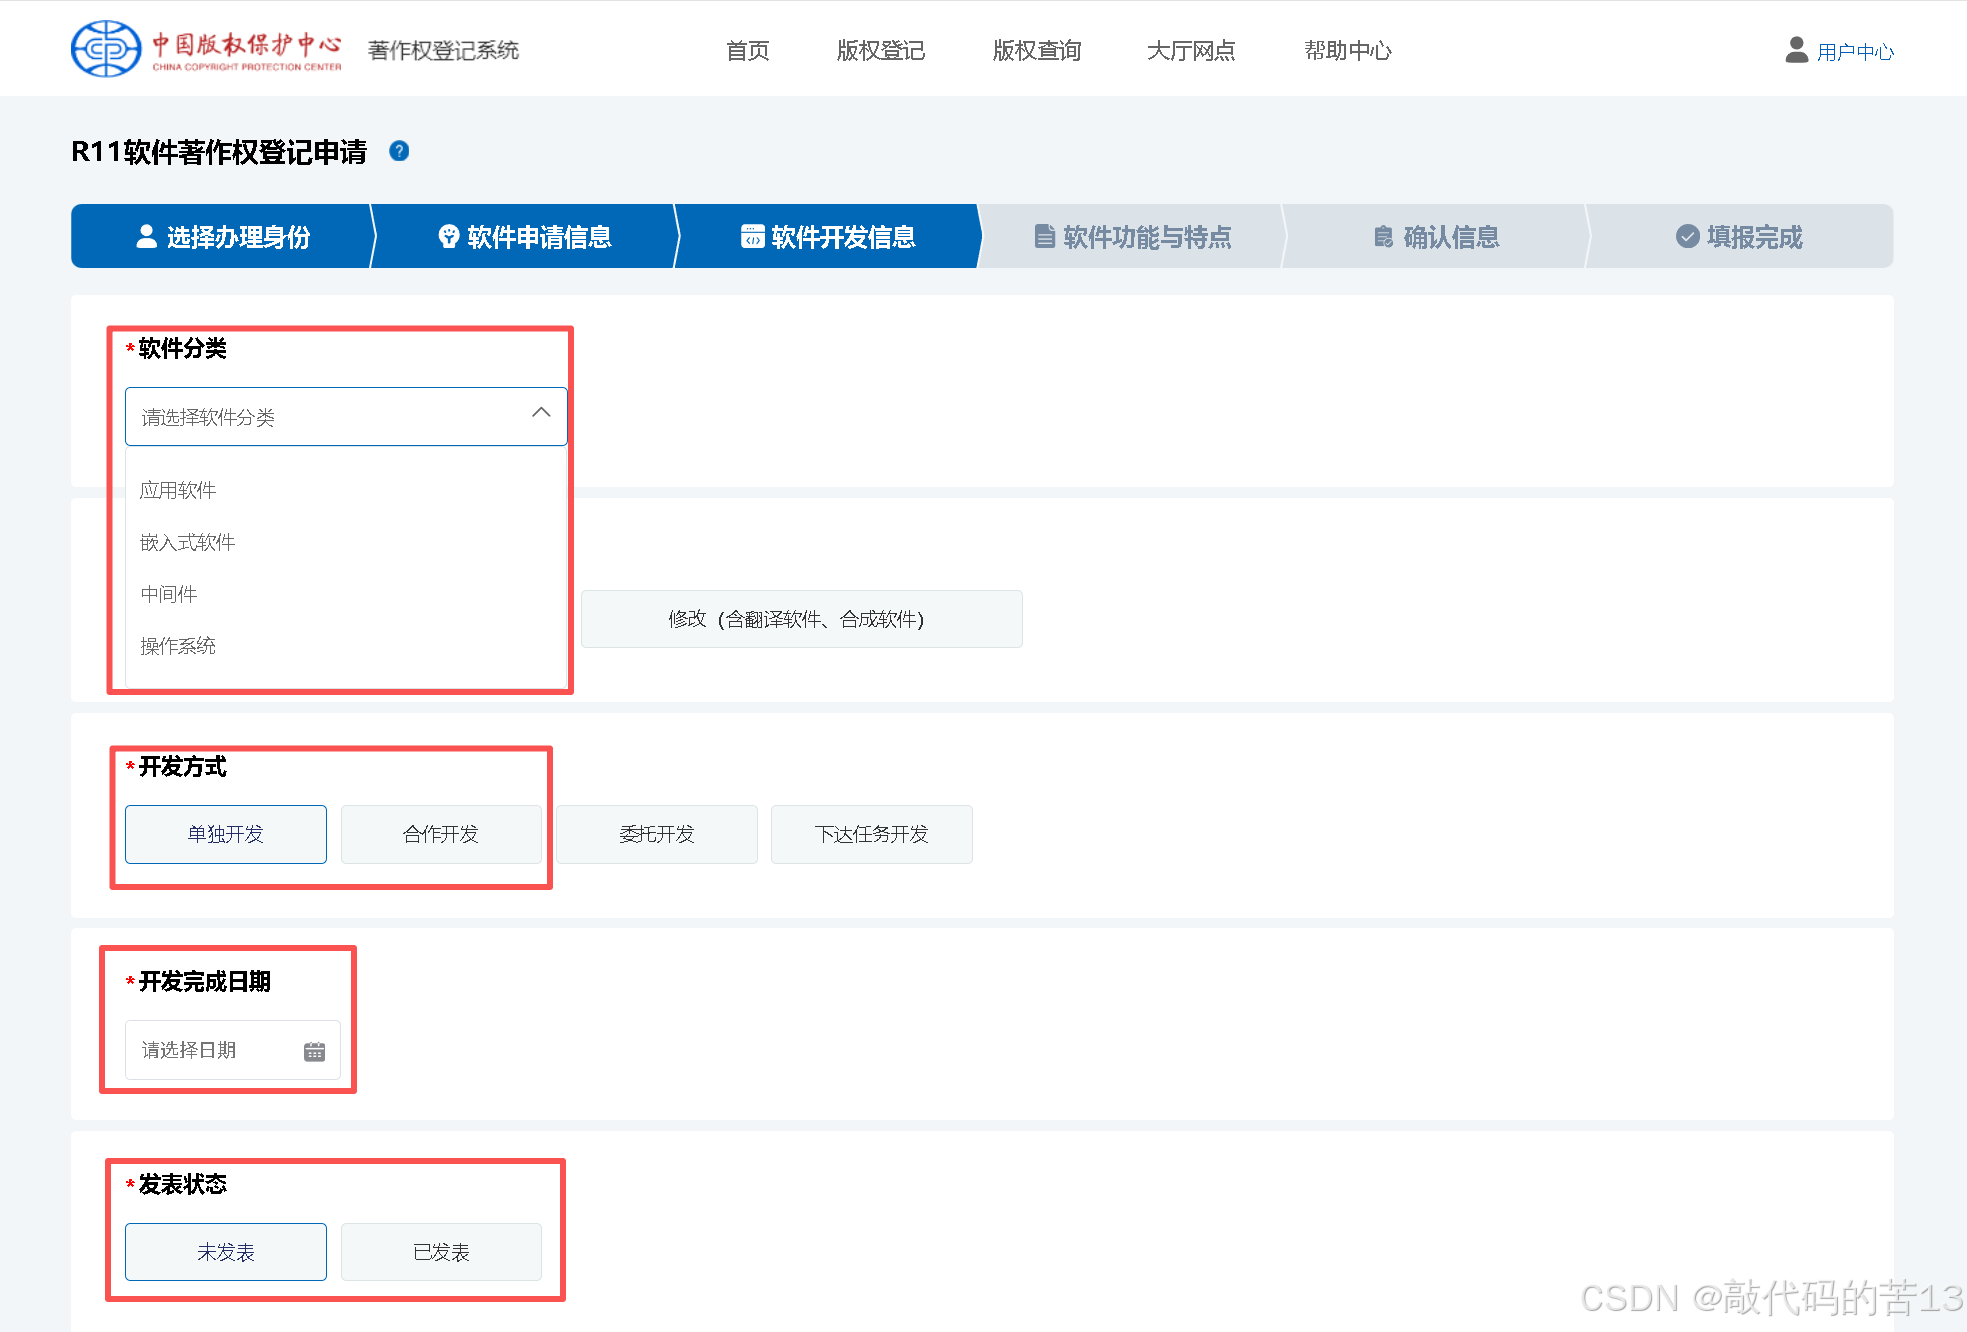Screen dimensions: 1967x1332
Task: Click the person icon on 选择办理身份 step
Action: point(147,237)
